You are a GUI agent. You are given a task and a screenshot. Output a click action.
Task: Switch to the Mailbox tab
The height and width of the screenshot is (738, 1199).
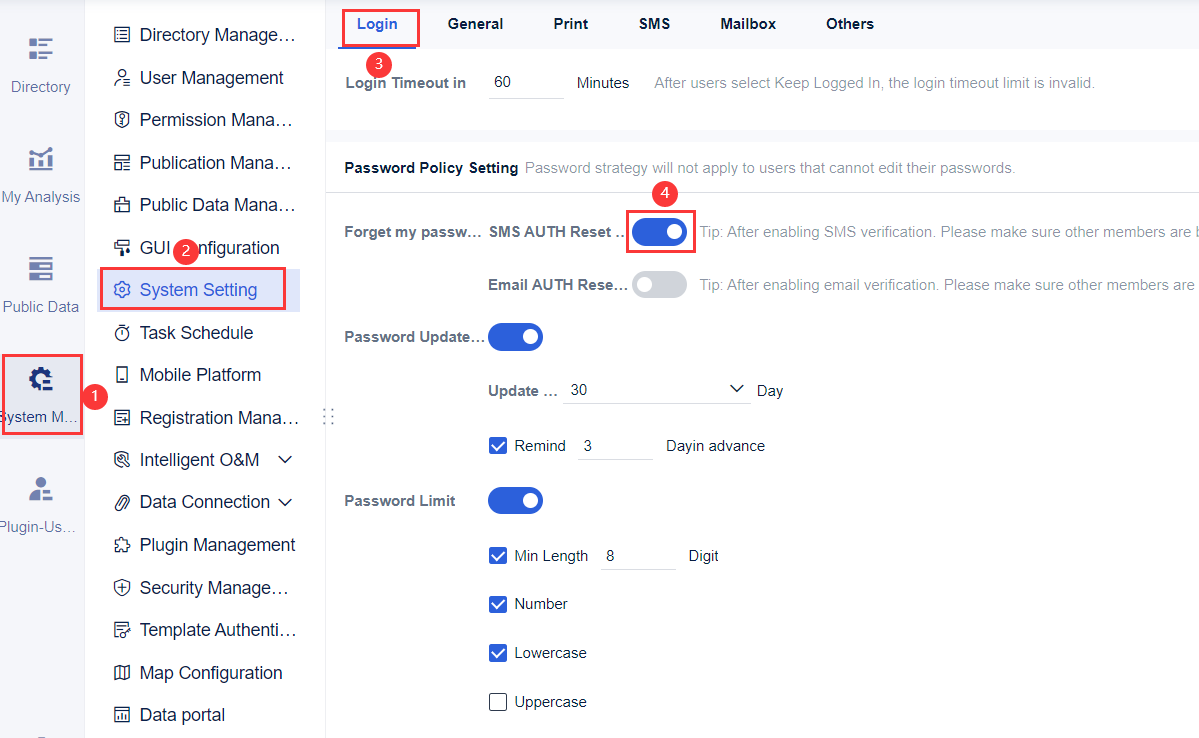click(x=747, y=23)
